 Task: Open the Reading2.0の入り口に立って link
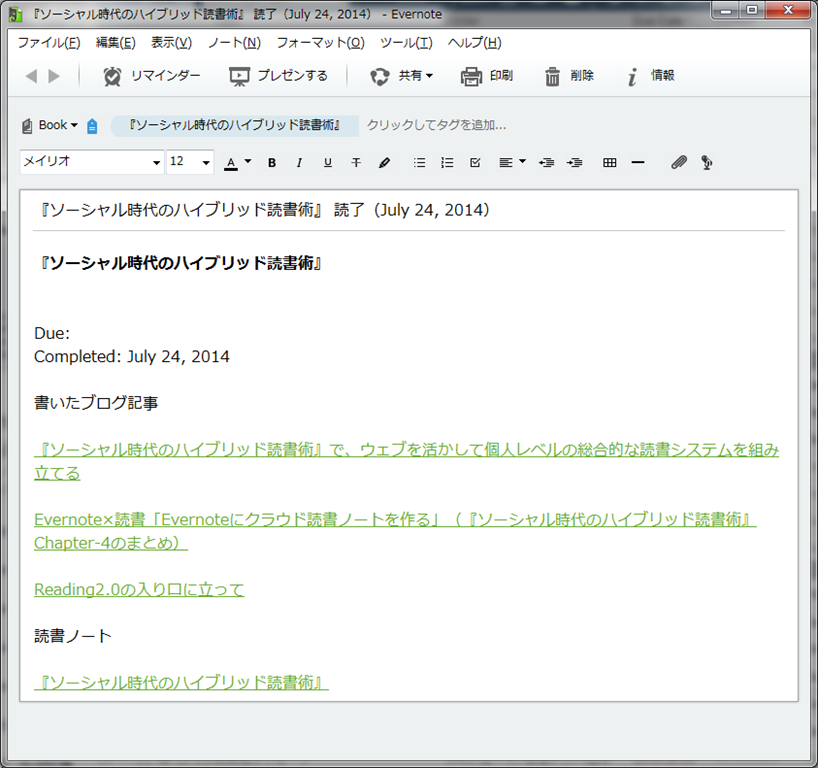(139, 590)
